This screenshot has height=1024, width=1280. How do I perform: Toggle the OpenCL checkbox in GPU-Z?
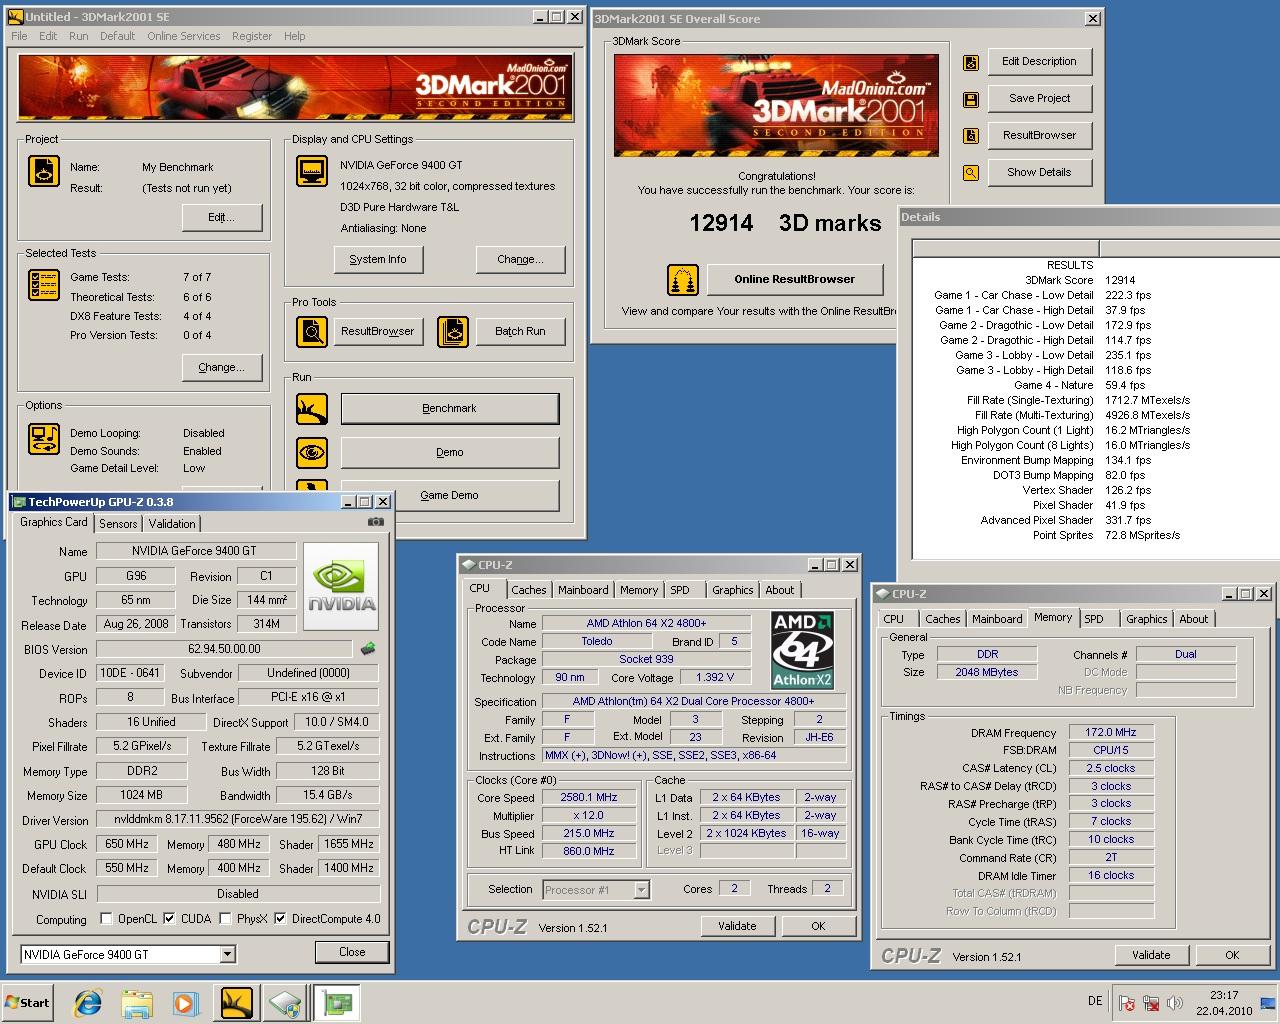pos(106,918)
